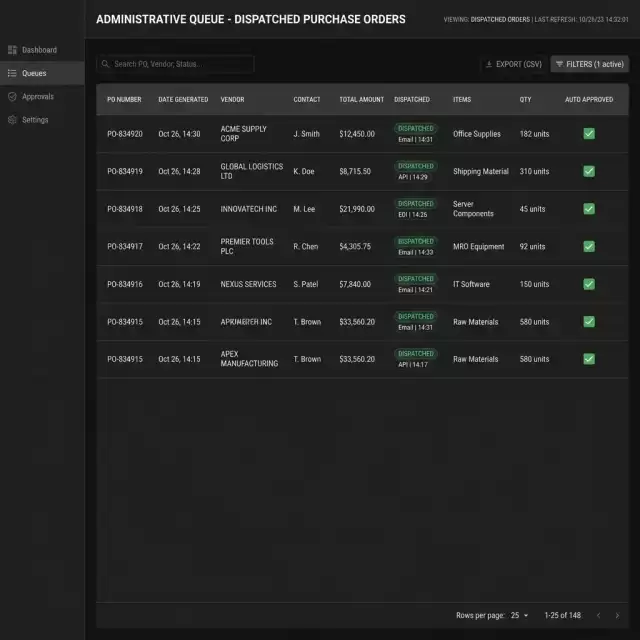Click the search magnifier icon
Screen dimensions: 640x640
tap(105, 64)
